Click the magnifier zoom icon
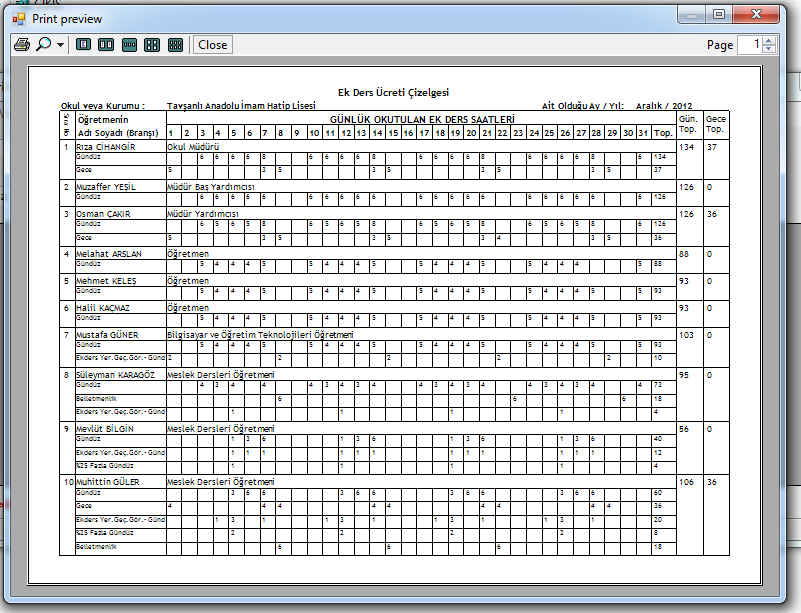The height and width of the screenshot is (613, 801). point(44,44)
